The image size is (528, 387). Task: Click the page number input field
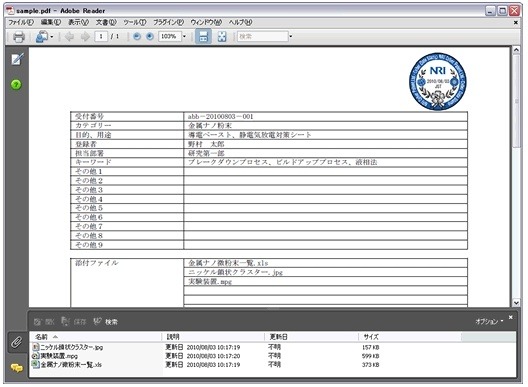(101, 36)
